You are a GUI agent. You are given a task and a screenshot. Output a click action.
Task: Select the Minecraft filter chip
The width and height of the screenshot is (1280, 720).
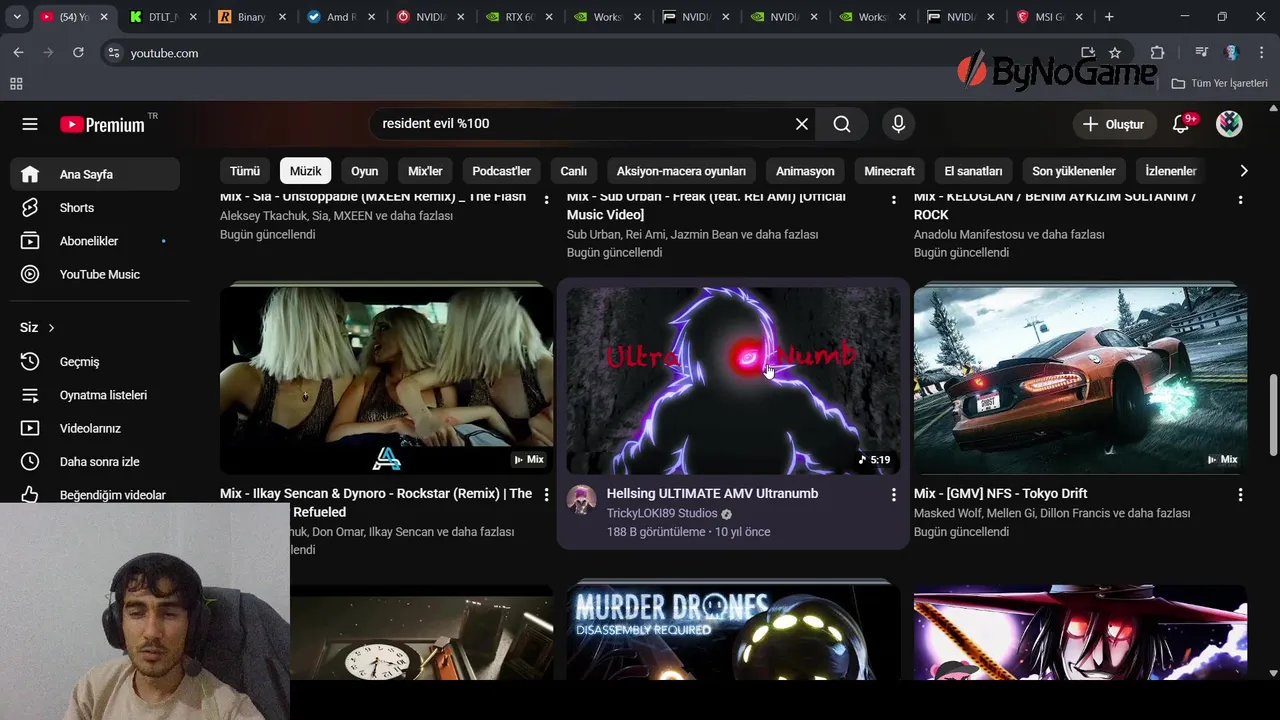click(x=889, y=171)
